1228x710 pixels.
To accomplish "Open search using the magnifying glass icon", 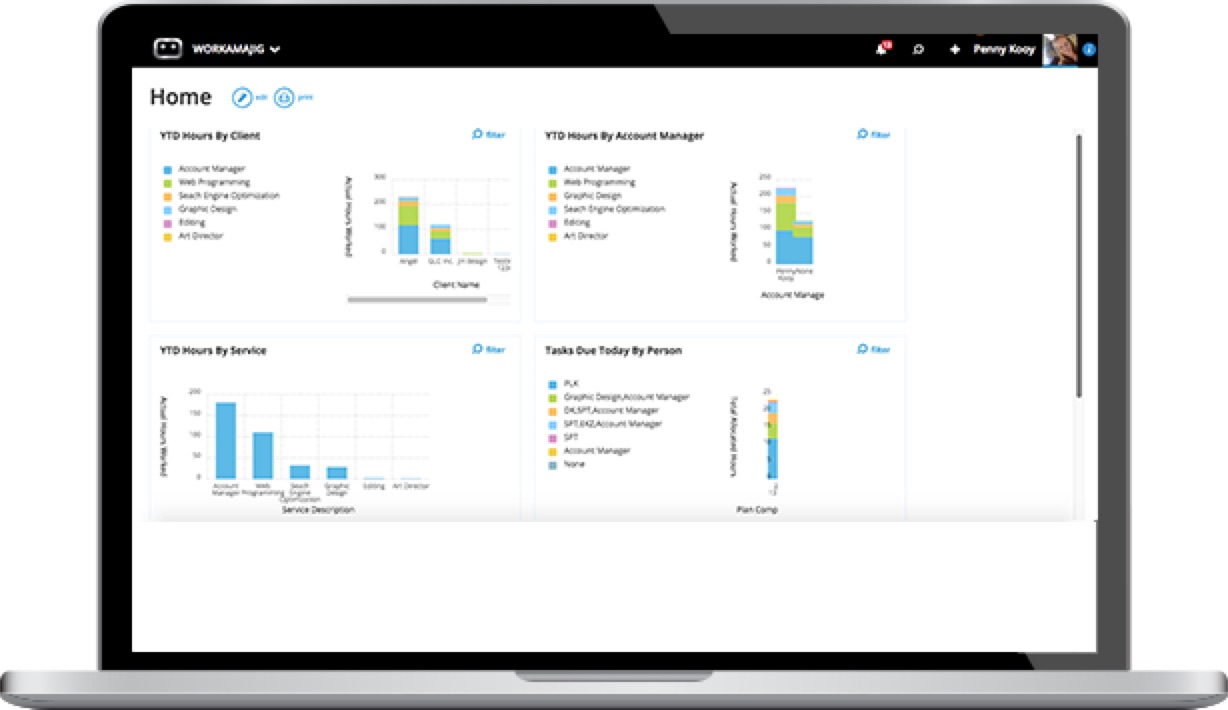I will 918,48.
